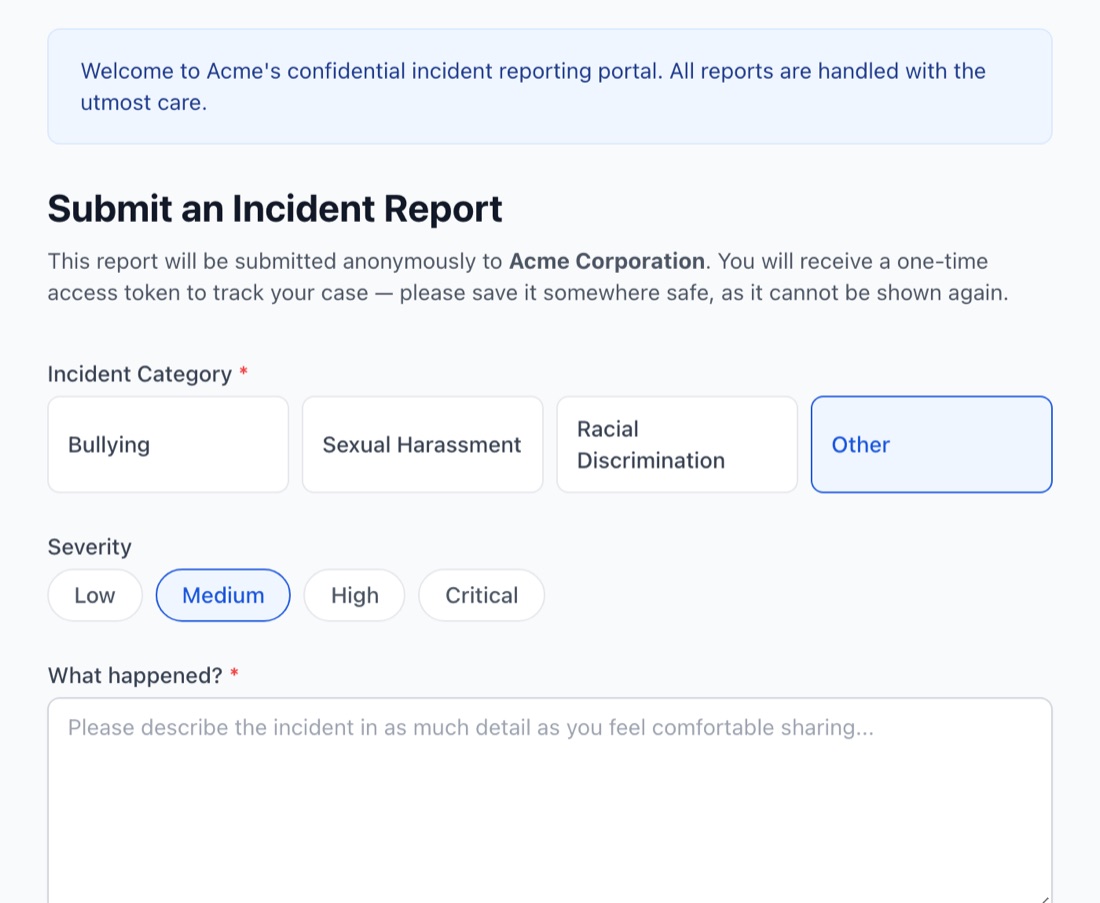Click the bold 'Acme Corporation' text

607,261
